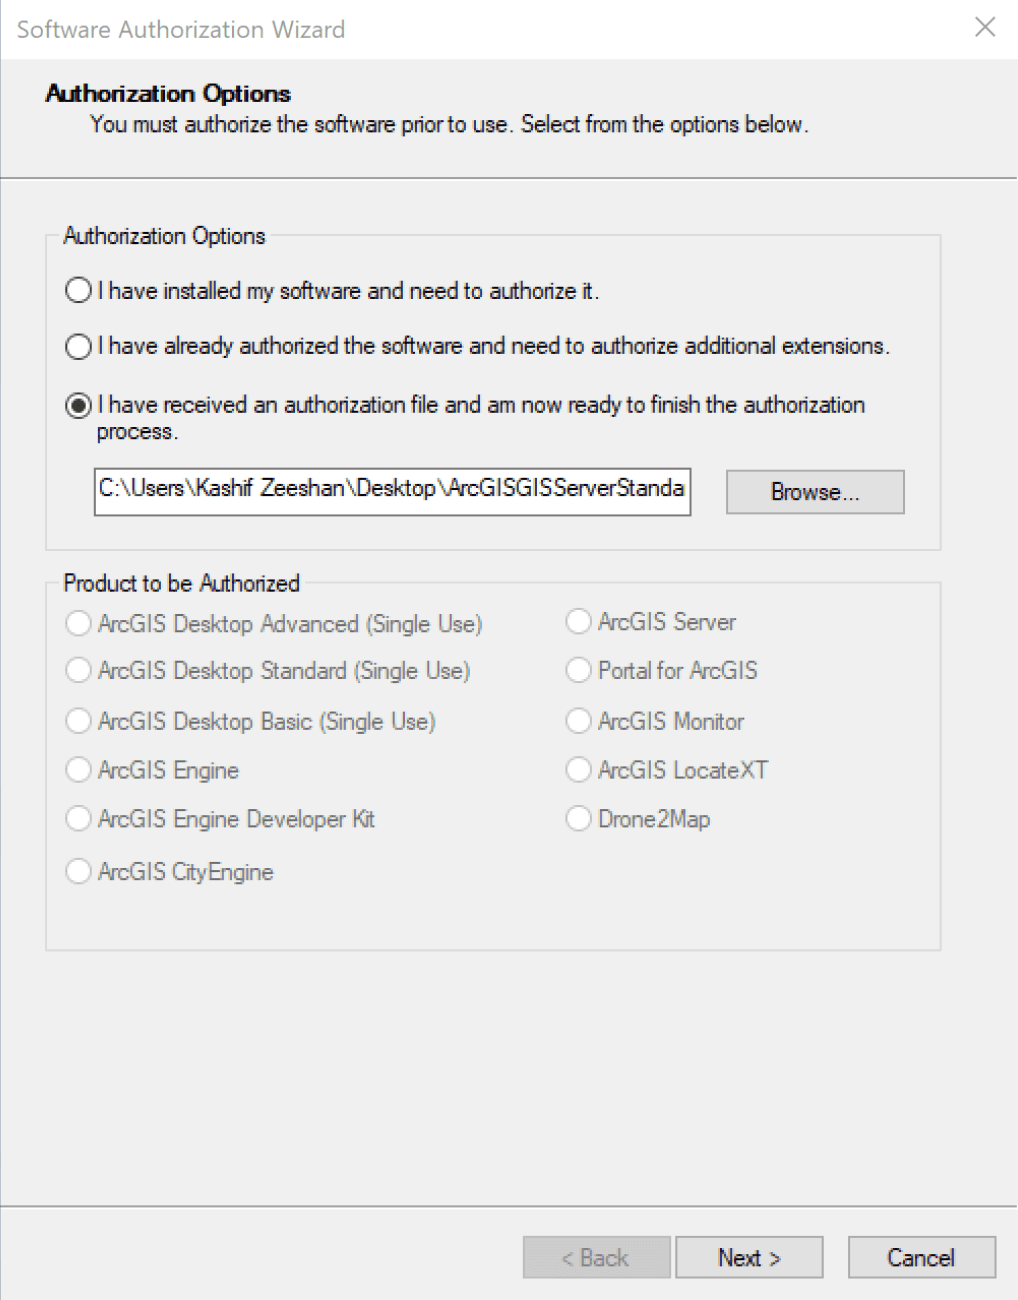This screenshot has width=1018, height=1300.
Task: Proceed with the Next button
Action: coord(749,1257)
